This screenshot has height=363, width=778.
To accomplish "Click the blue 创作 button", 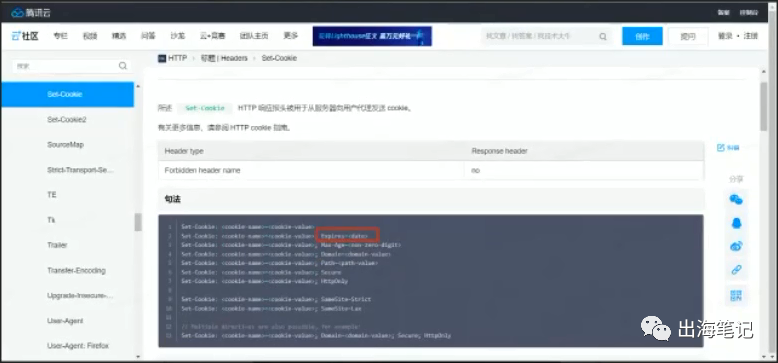I will (643, 36).
